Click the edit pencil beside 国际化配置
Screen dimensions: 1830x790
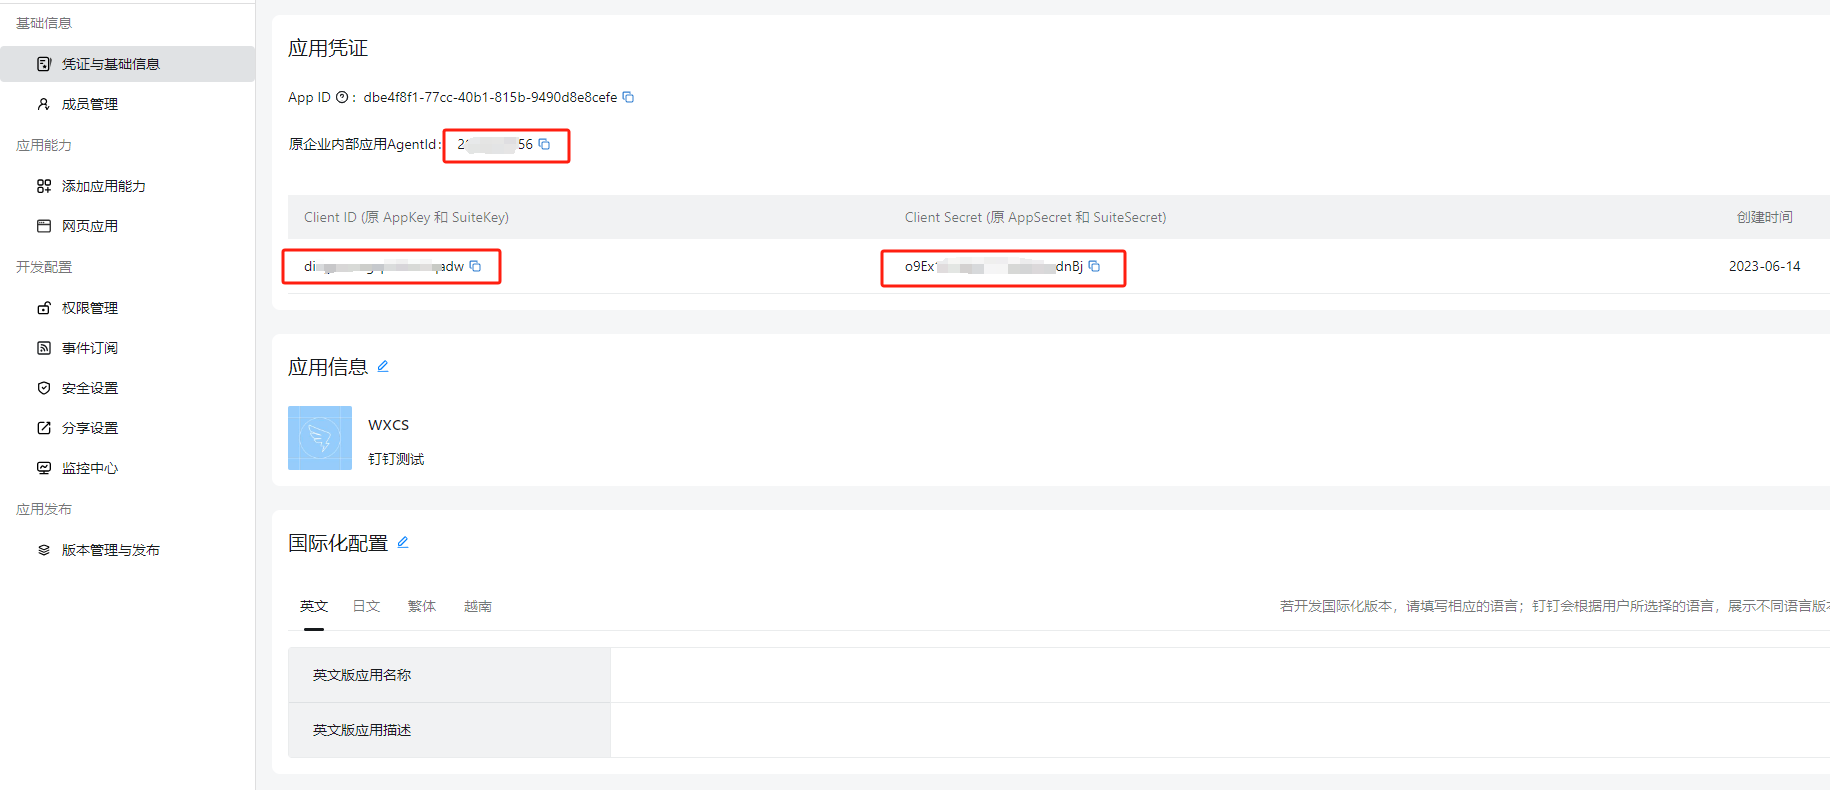tap(402, 542)
